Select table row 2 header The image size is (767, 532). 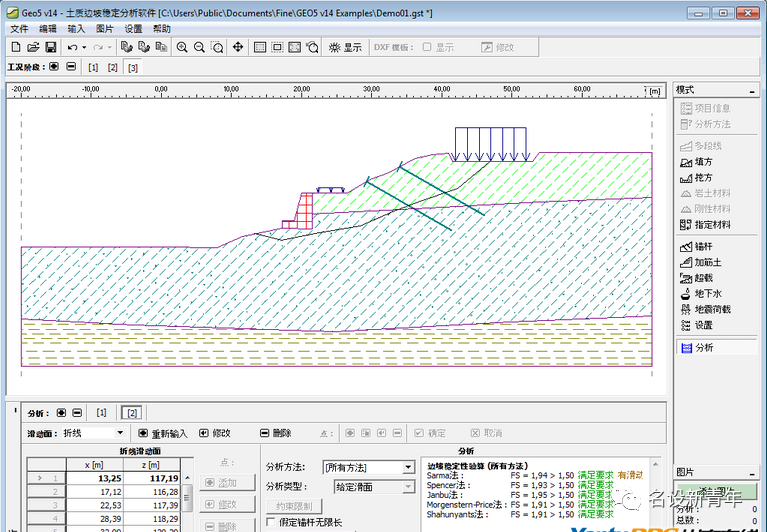[x=46, y=491]
